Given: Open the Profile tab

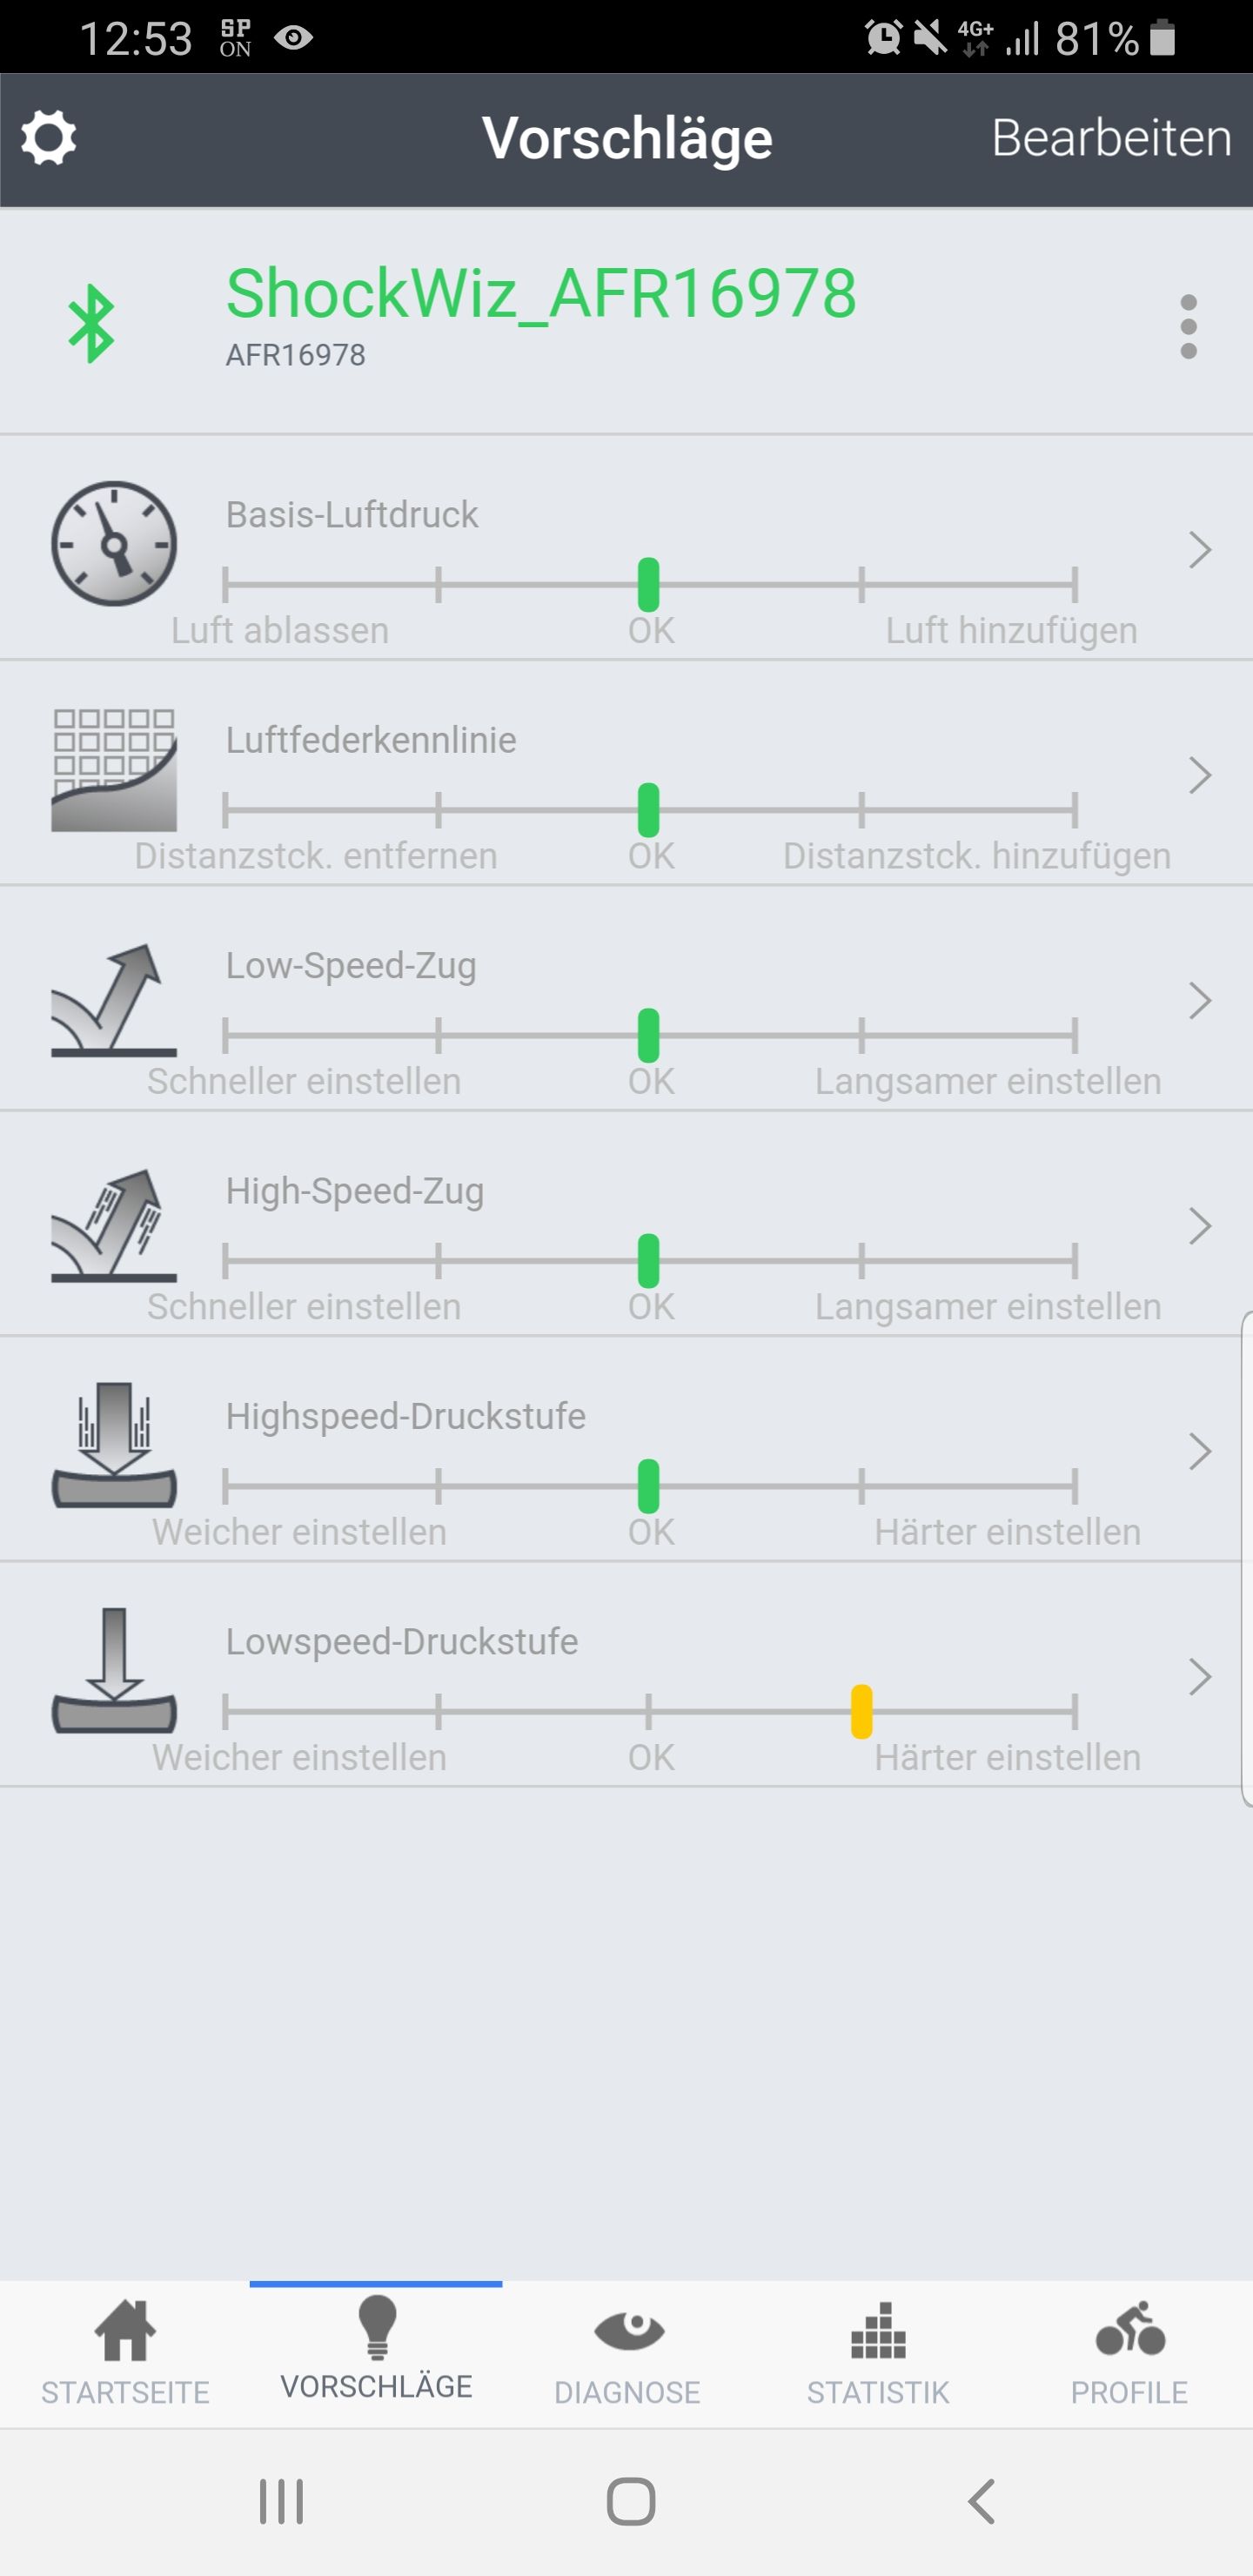Looking at the screenshot, I should click(x=1129, y=2355).
